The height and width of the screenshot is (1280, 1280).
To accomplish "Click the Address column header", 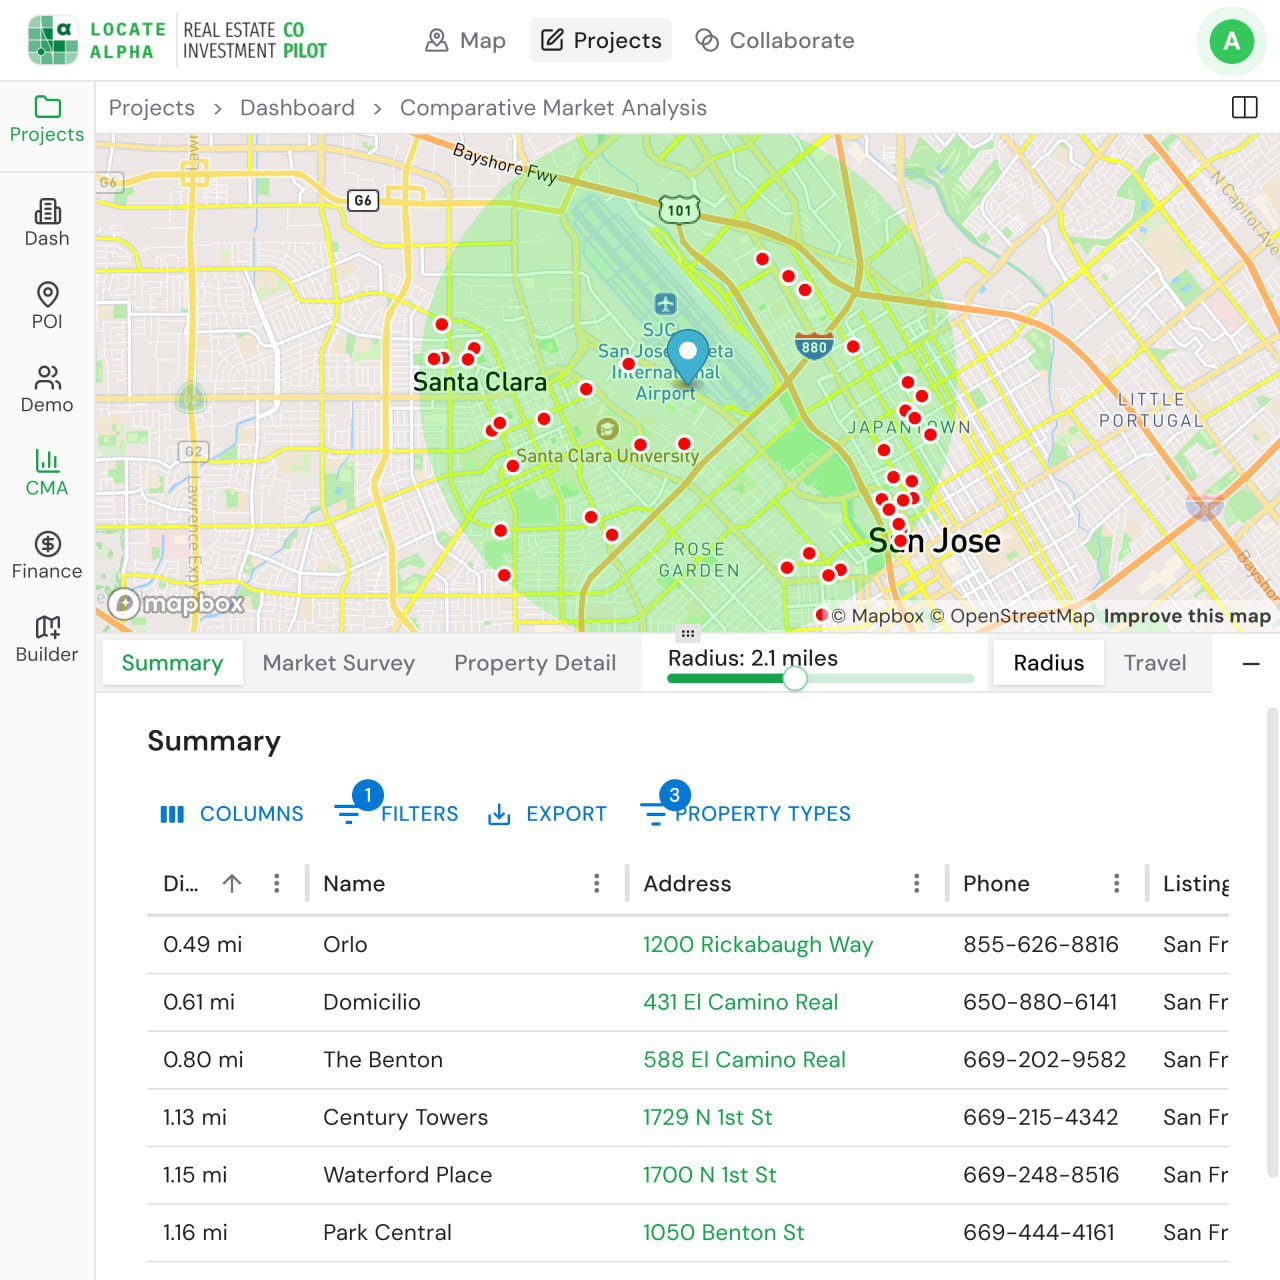I will point(687,883).
